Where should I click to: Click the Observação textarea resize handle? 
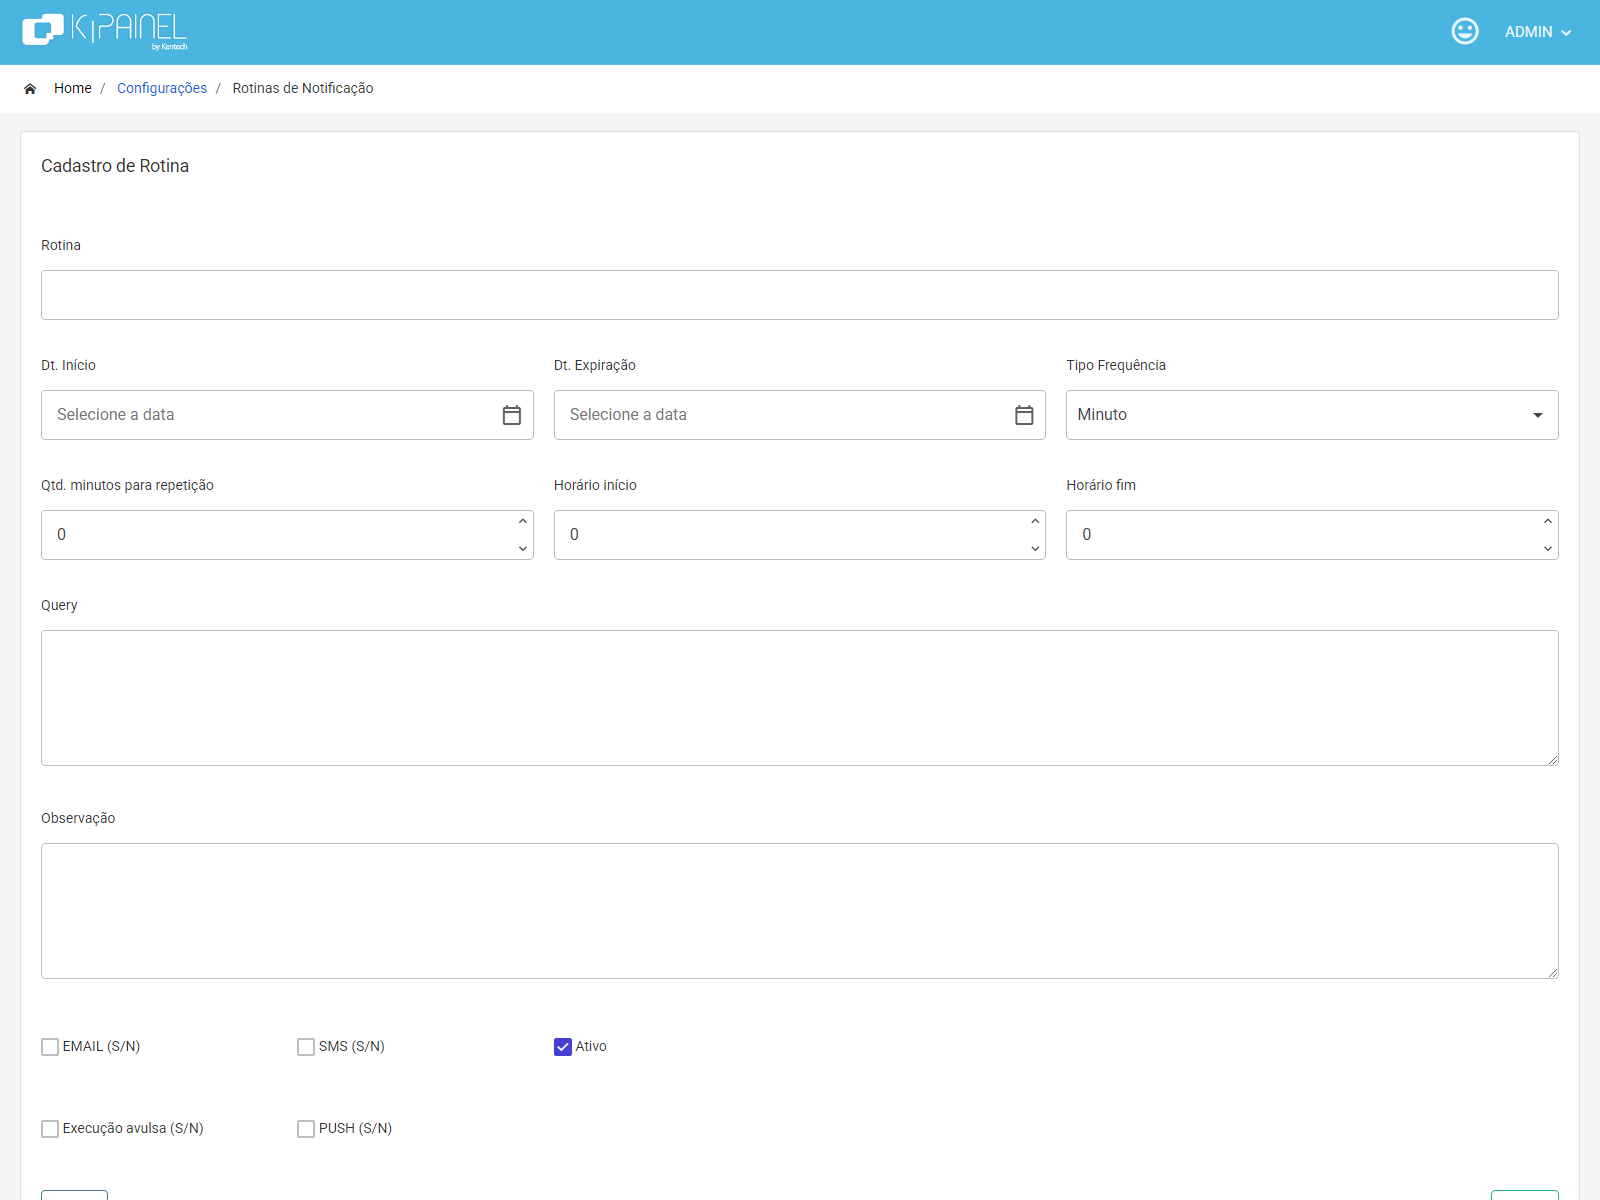(x=1552, y=972)
